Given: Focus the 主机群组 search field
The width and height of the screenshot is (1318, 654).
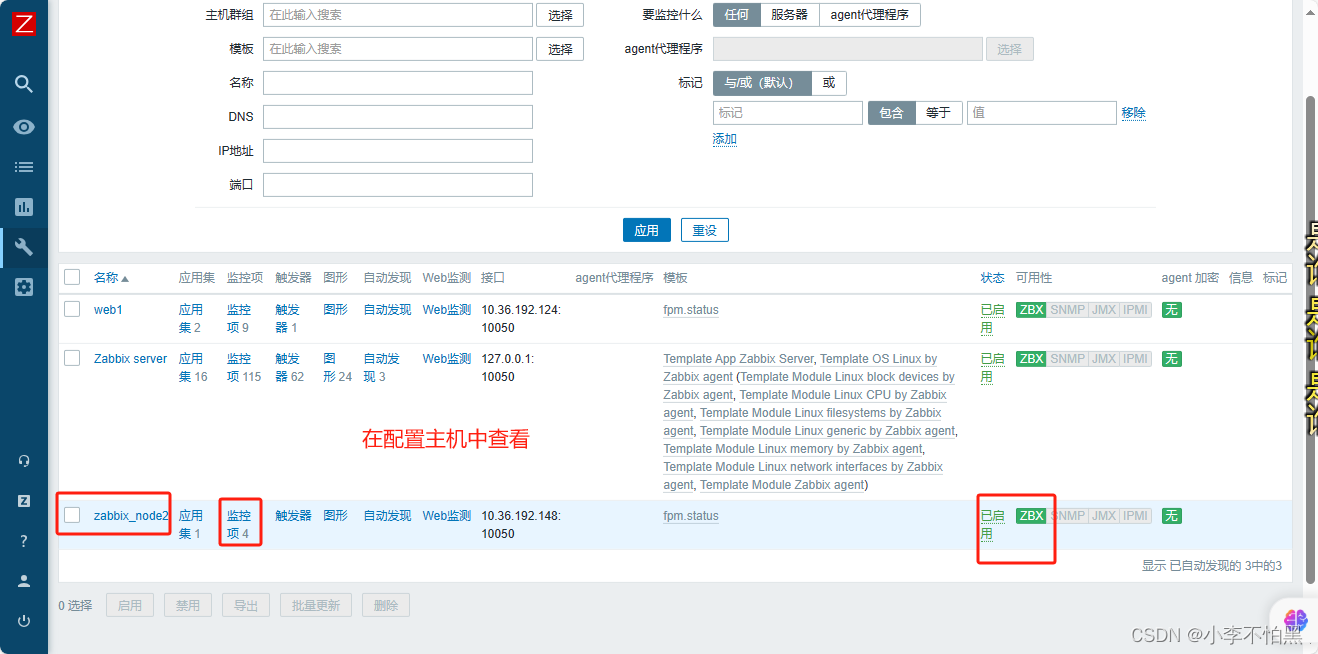Looking at the screenshot, I should [398, 15].
